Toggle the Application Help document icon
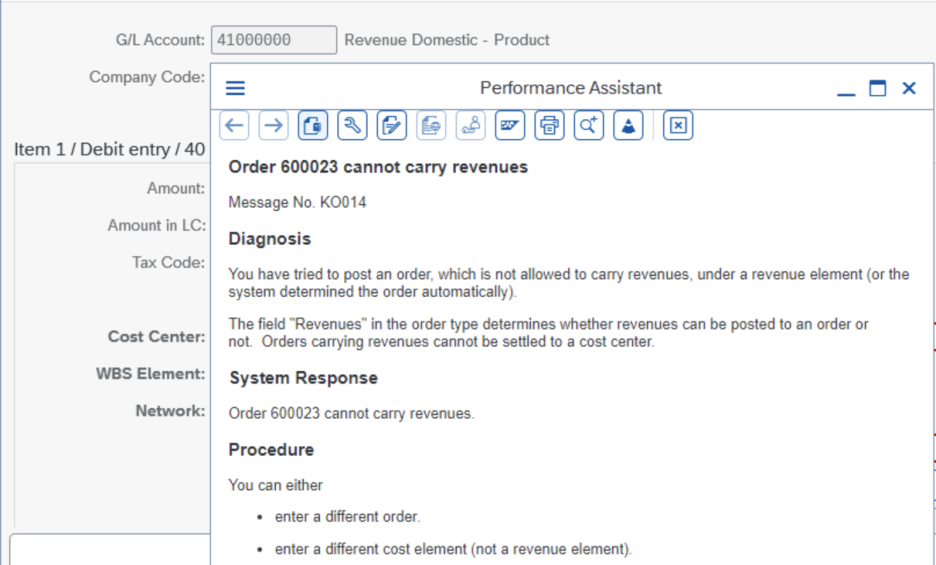This screenshot has width=936, height=565. [313, 125]
